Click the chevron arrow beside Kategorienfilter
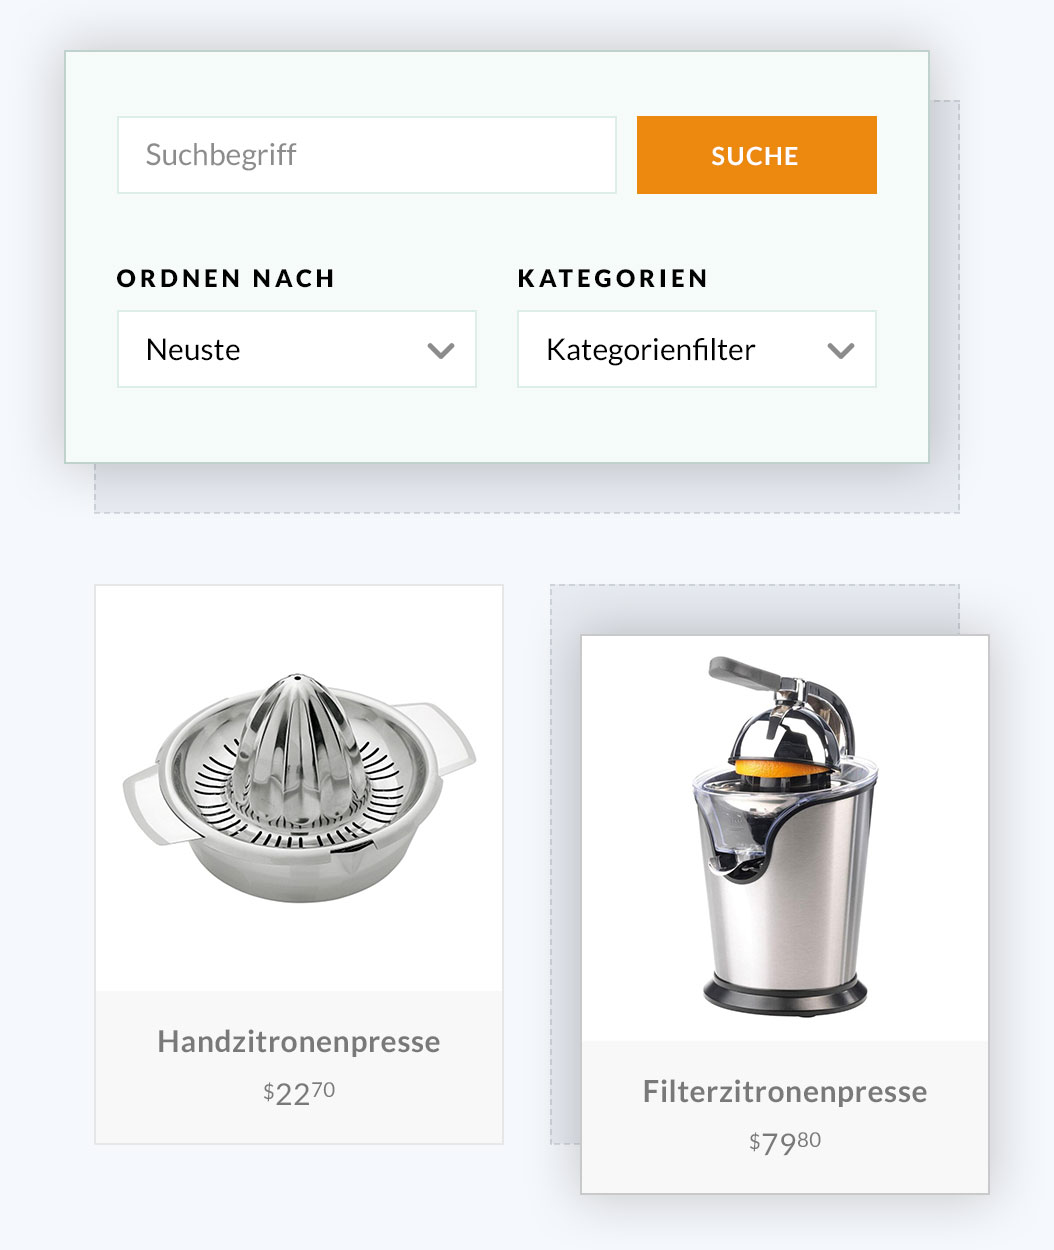The width and height of the screenshot is (1054, 1250). (841, 350)
